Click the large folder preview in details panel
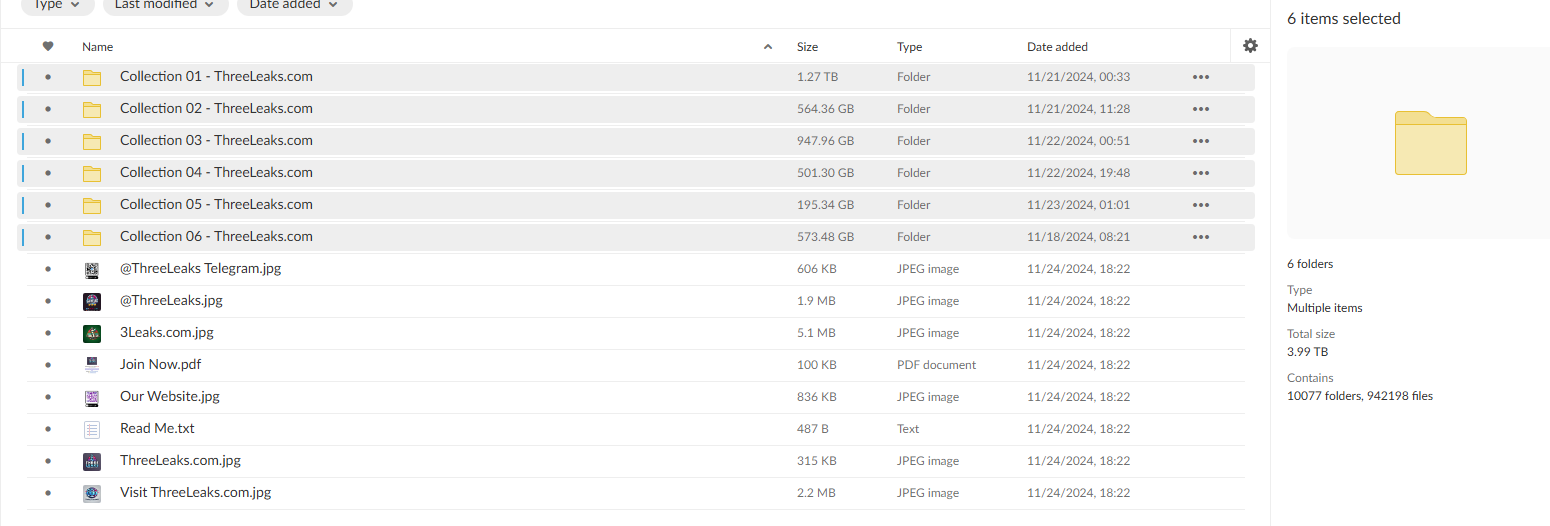The height and width of the screenshot is (526, 1550). (1430, 143)
